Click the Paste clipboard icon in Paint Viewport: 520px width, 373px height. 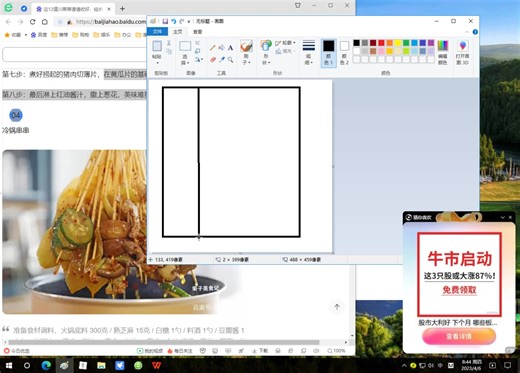point(157,46)
